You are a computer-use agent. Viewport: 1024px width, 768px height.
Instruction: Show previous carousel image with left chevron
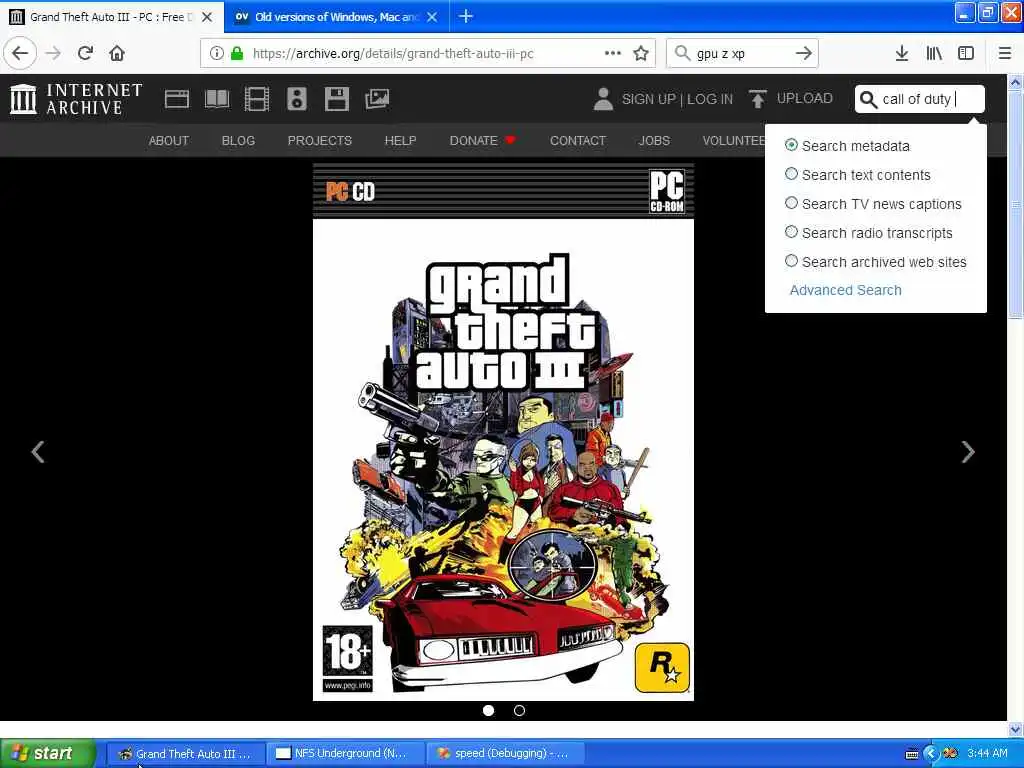[x=38, y=451]
